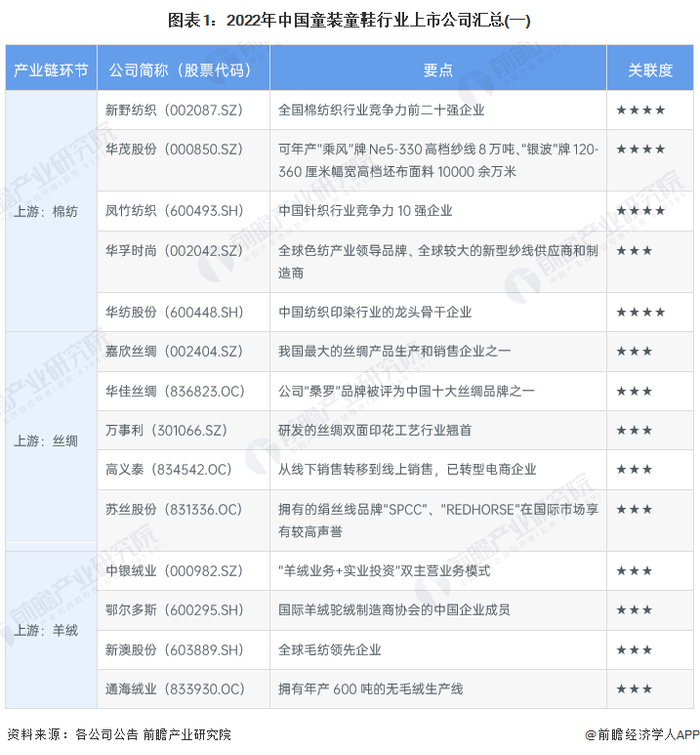Click company 嘉欣丝绸（002404.SZ）
This screenshot has height=755, width=700.
[x=174, y=351]
